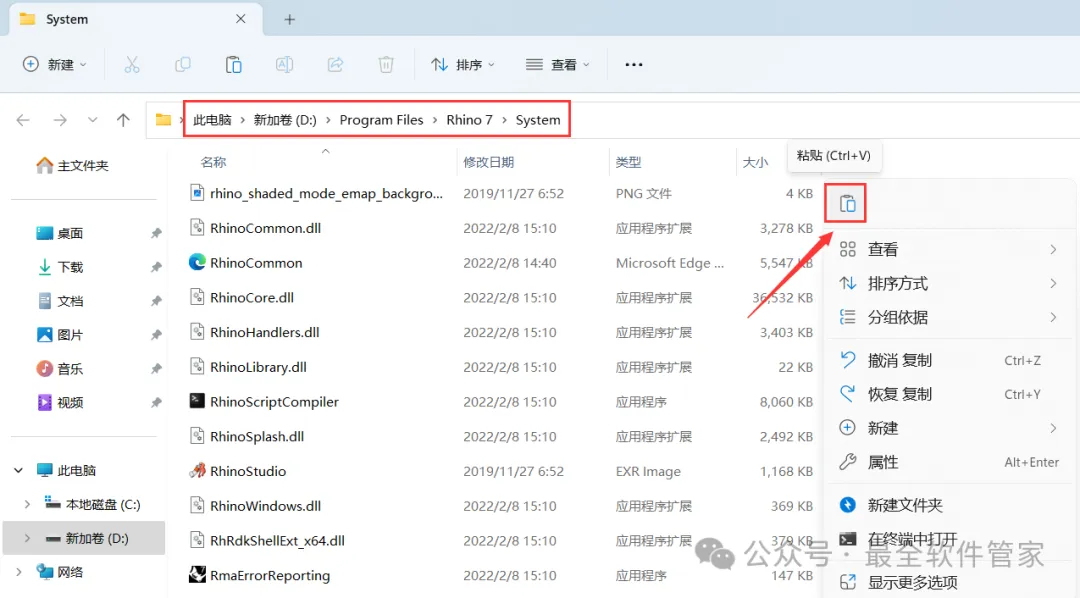Image resolution: width=1080 pixels, height=598 pixels.
Task: Close the System tab
Action: [240, 19]
